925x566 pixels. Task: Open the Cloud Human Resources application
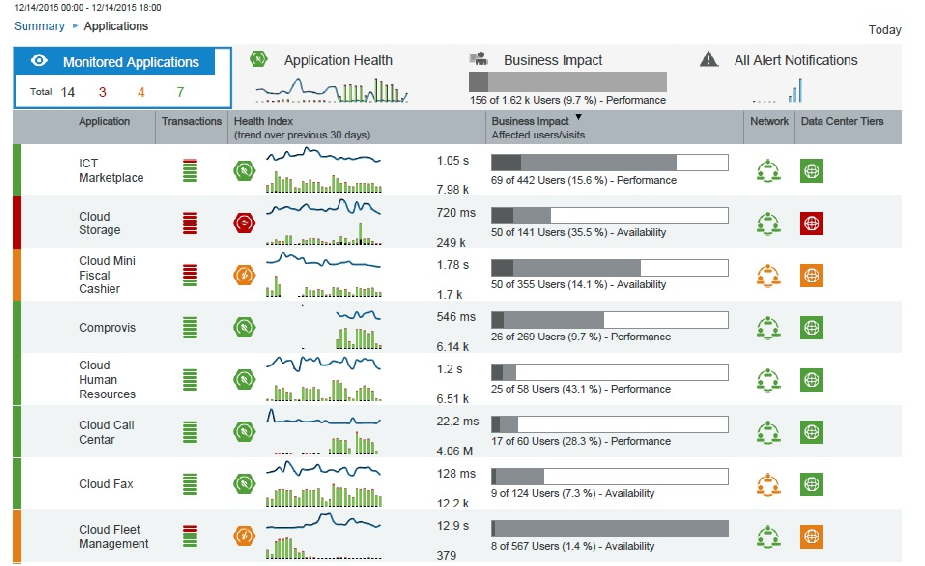click(107, 380)
